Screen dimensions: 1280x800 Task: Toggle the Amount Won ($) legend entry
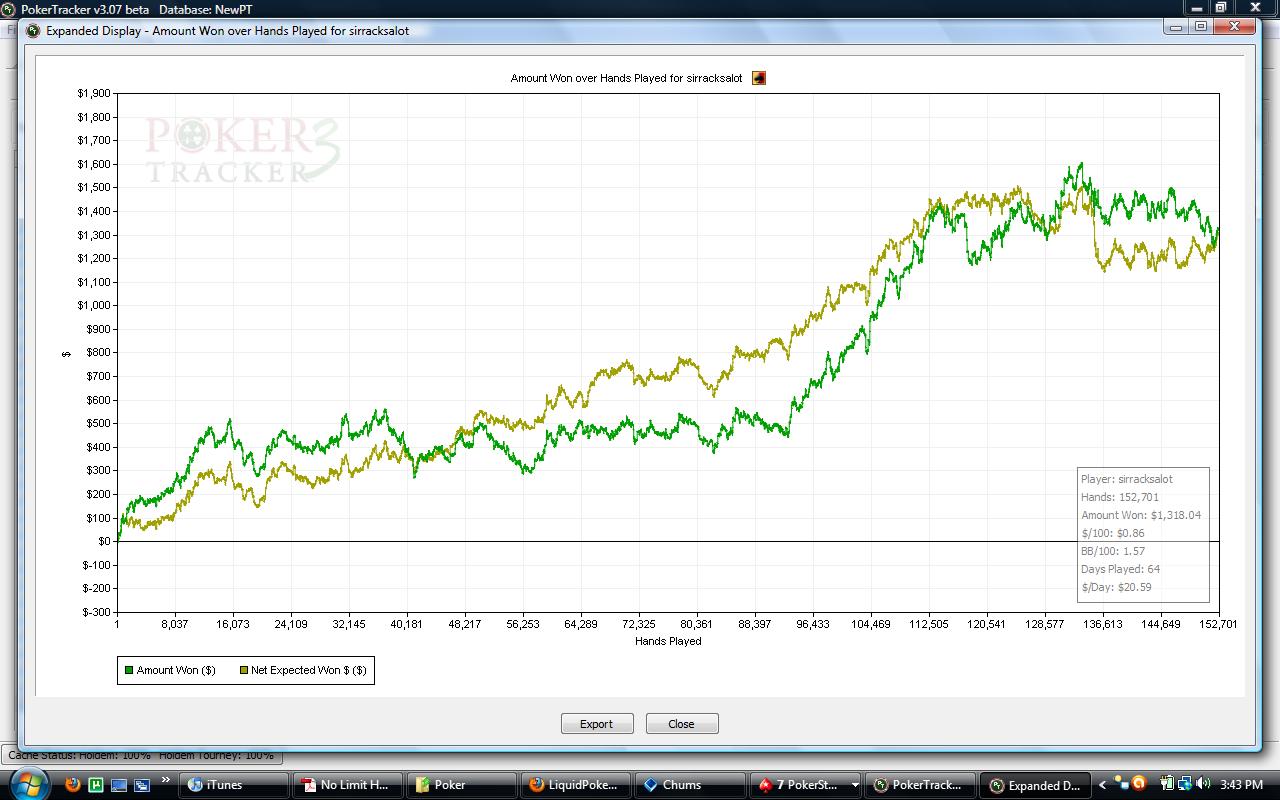pos(170,670)
